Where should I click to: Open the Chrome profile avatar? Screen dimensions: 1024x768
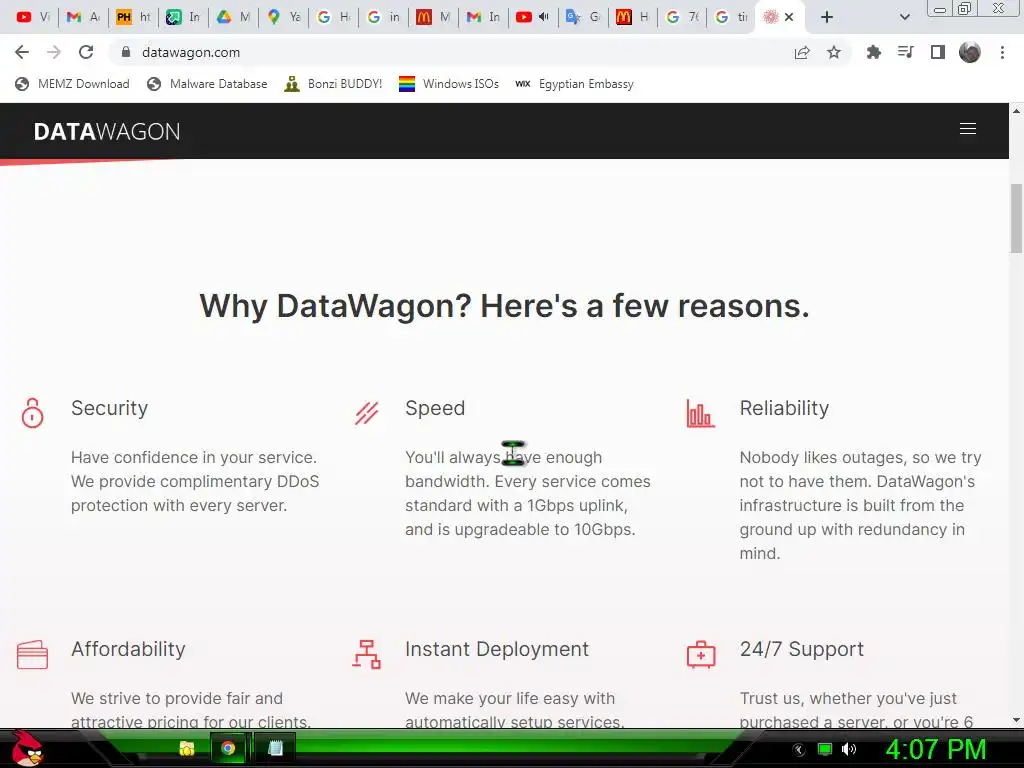click(970, 52)
